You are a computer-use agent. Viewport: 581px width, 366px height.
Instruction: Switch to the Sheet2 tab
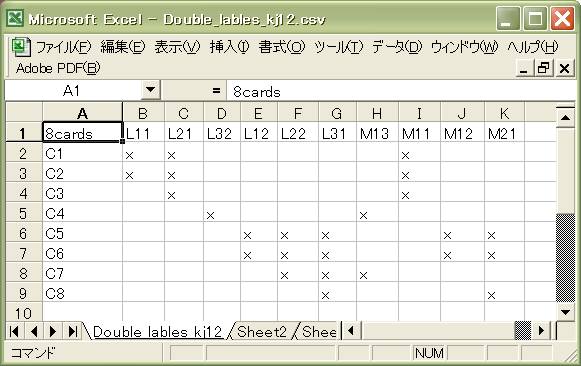tap(262, 332)
